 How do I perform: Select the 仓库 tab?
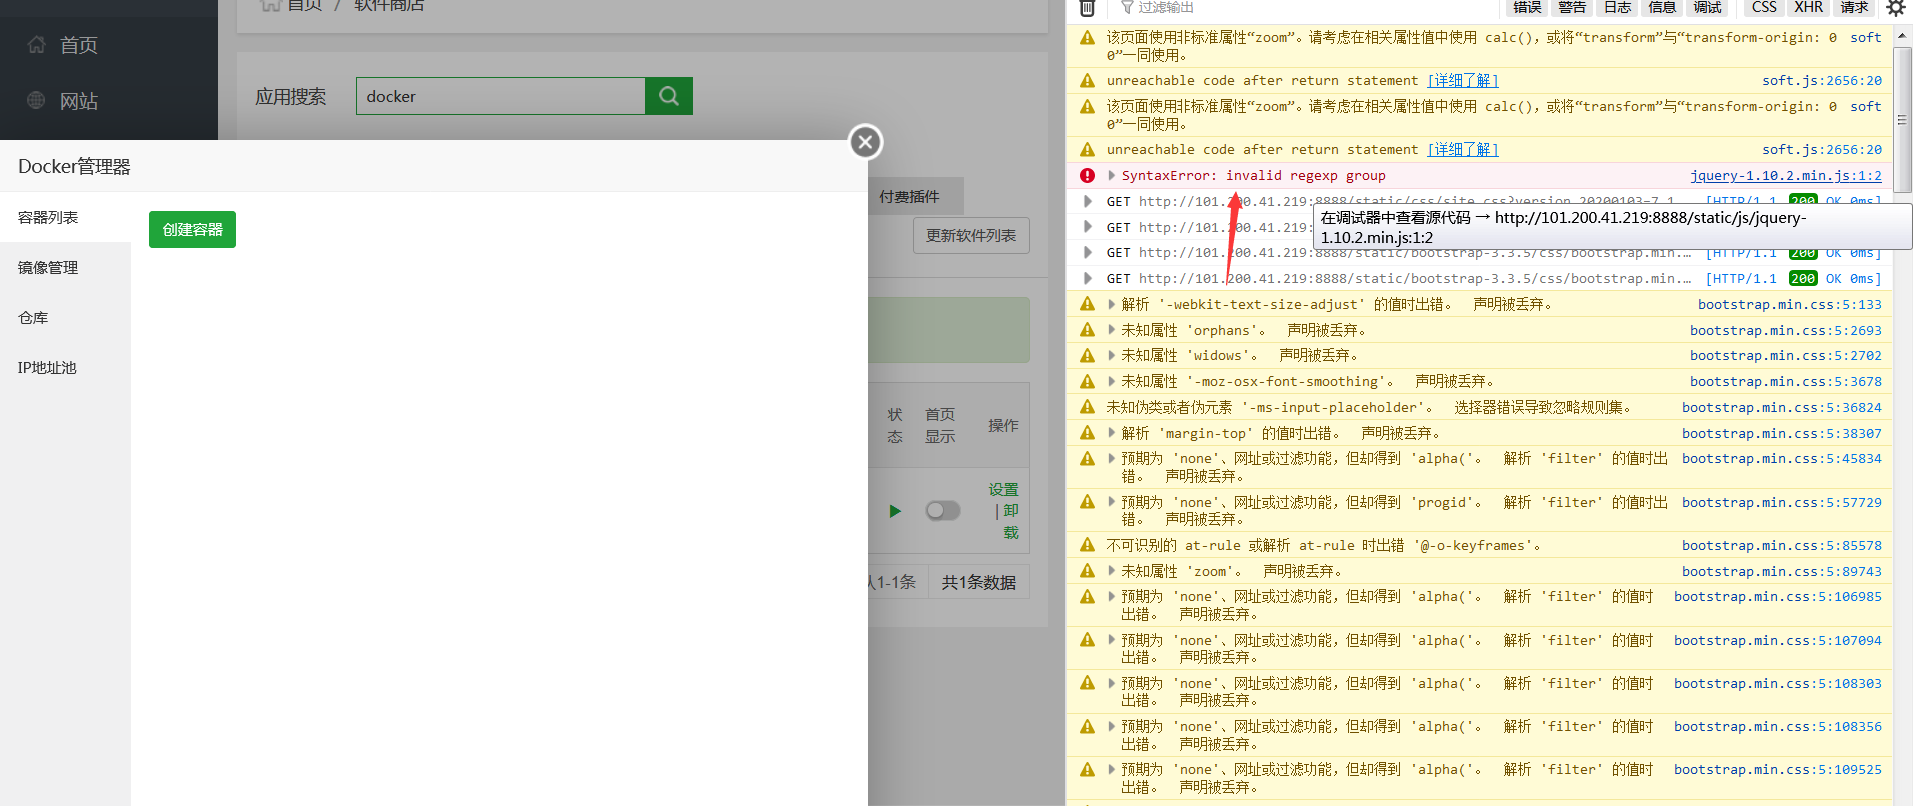tap(65, 317)
